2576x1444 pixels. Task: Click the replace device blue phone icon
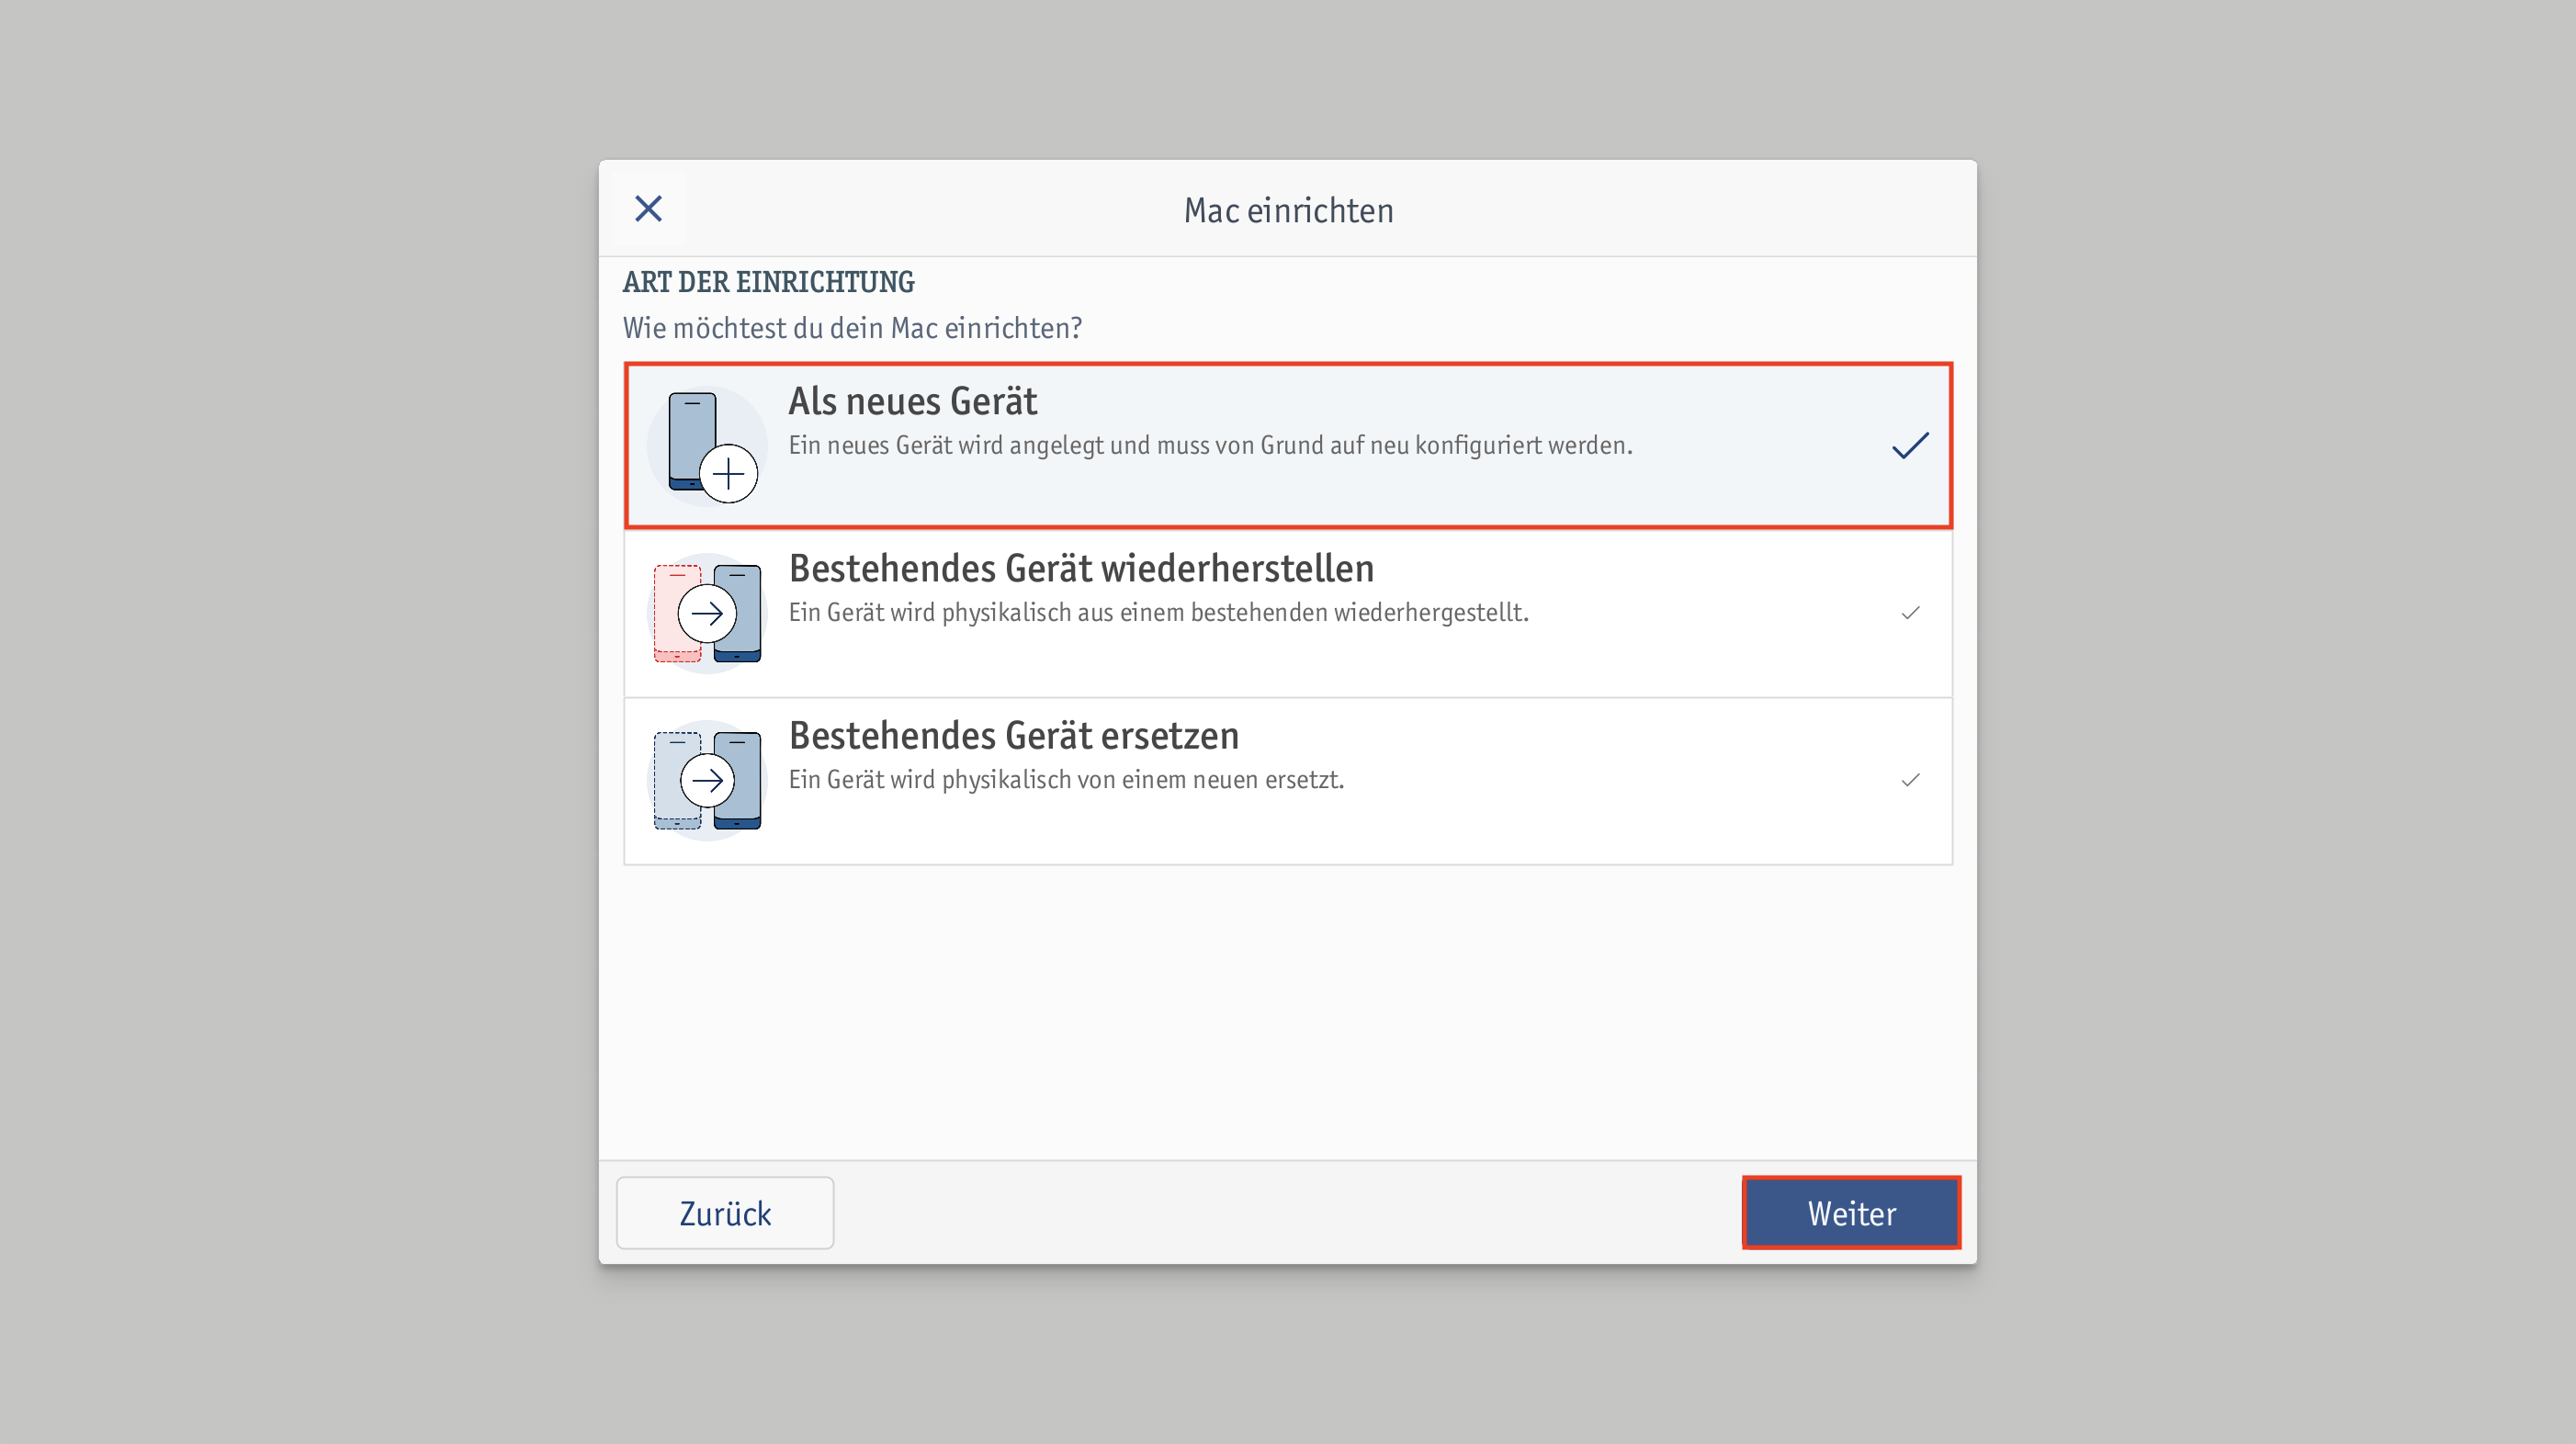(x=707, y=780)
